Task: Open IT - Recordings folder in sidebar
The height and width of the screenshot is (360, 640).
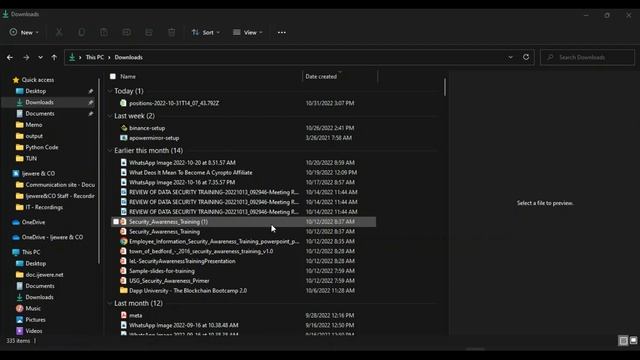Action: 44,207
